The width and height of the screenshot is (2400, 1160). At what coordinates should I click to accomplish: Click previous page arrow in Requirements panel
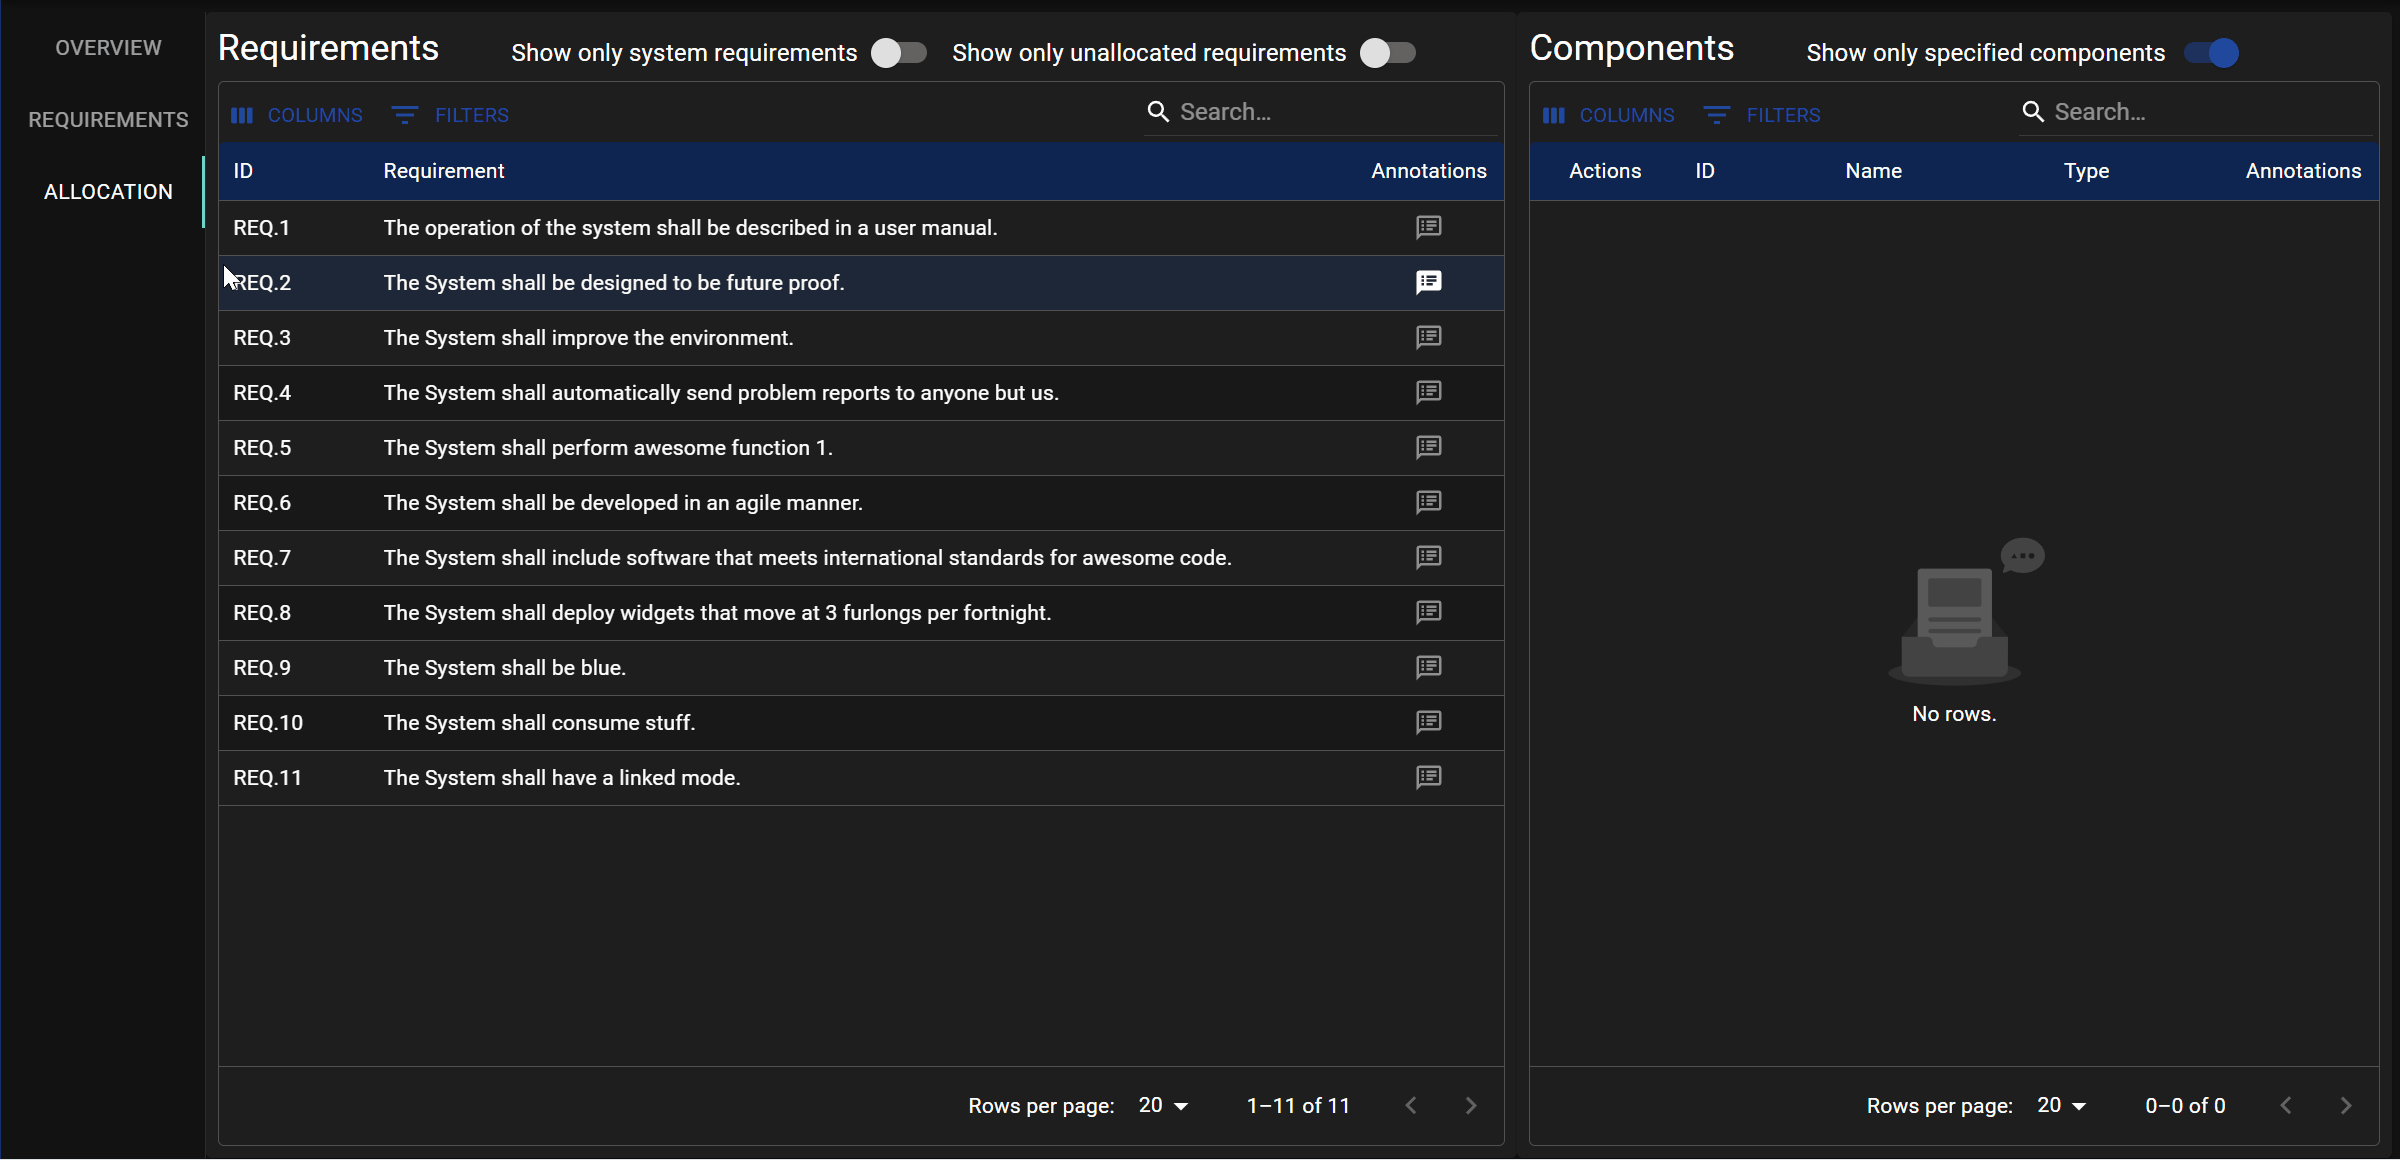(x=1411, y=1103)
